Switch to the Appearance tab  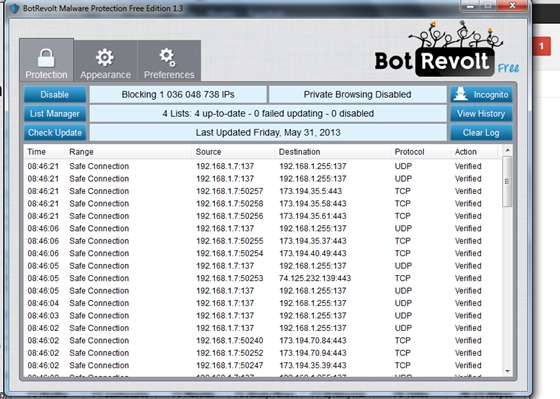[x=105, y=61]
